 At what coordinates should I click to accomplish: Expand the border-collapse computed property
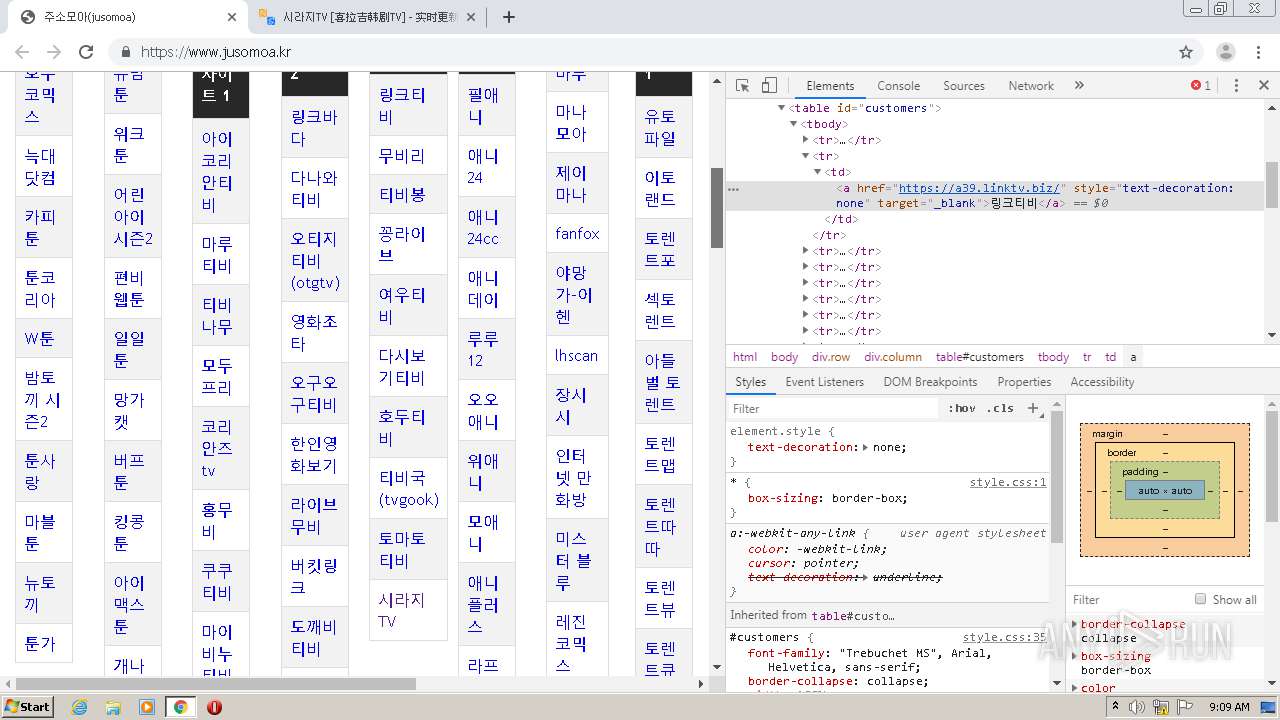point(1075,624)
